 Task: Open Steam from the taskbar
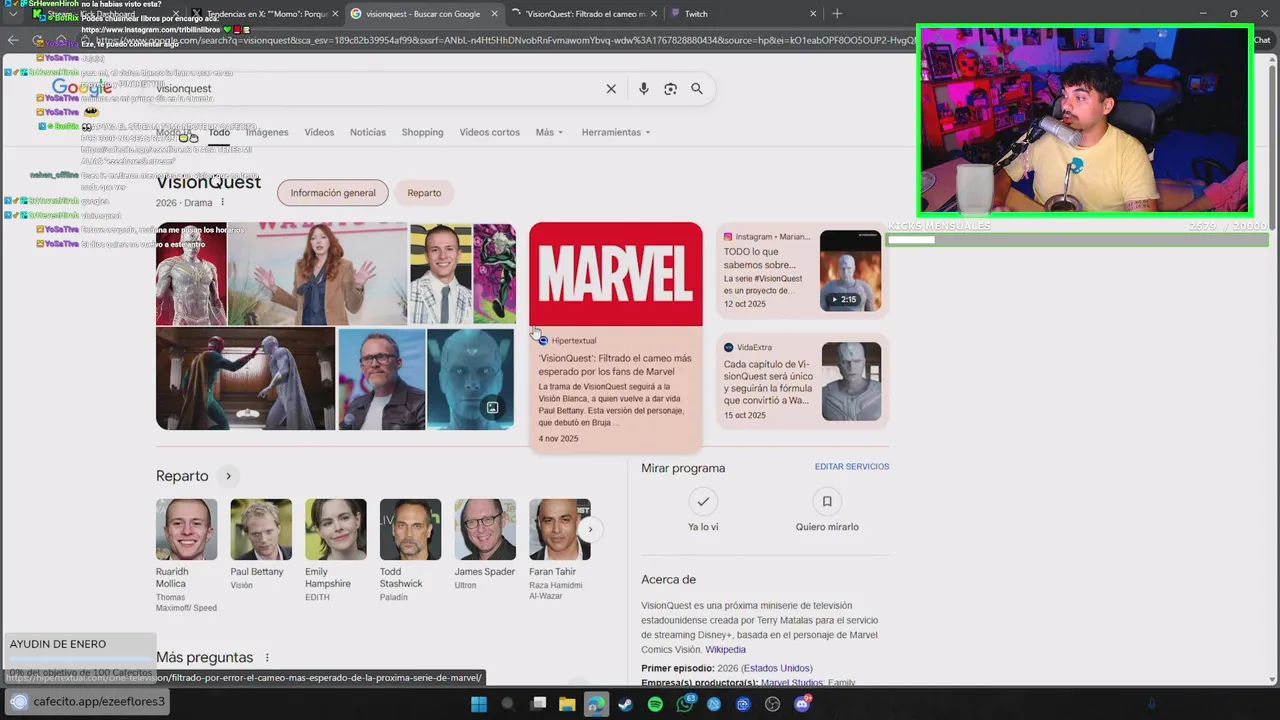(625, 704)
